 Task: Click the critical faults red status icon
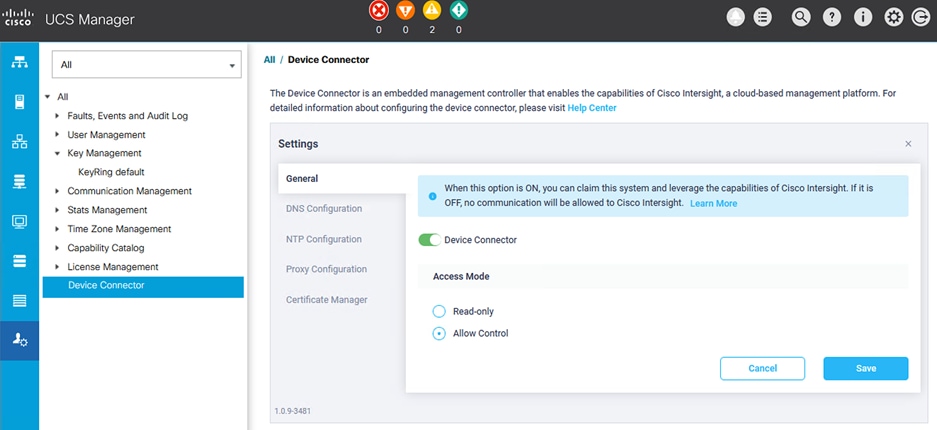(x=379, y=11)
